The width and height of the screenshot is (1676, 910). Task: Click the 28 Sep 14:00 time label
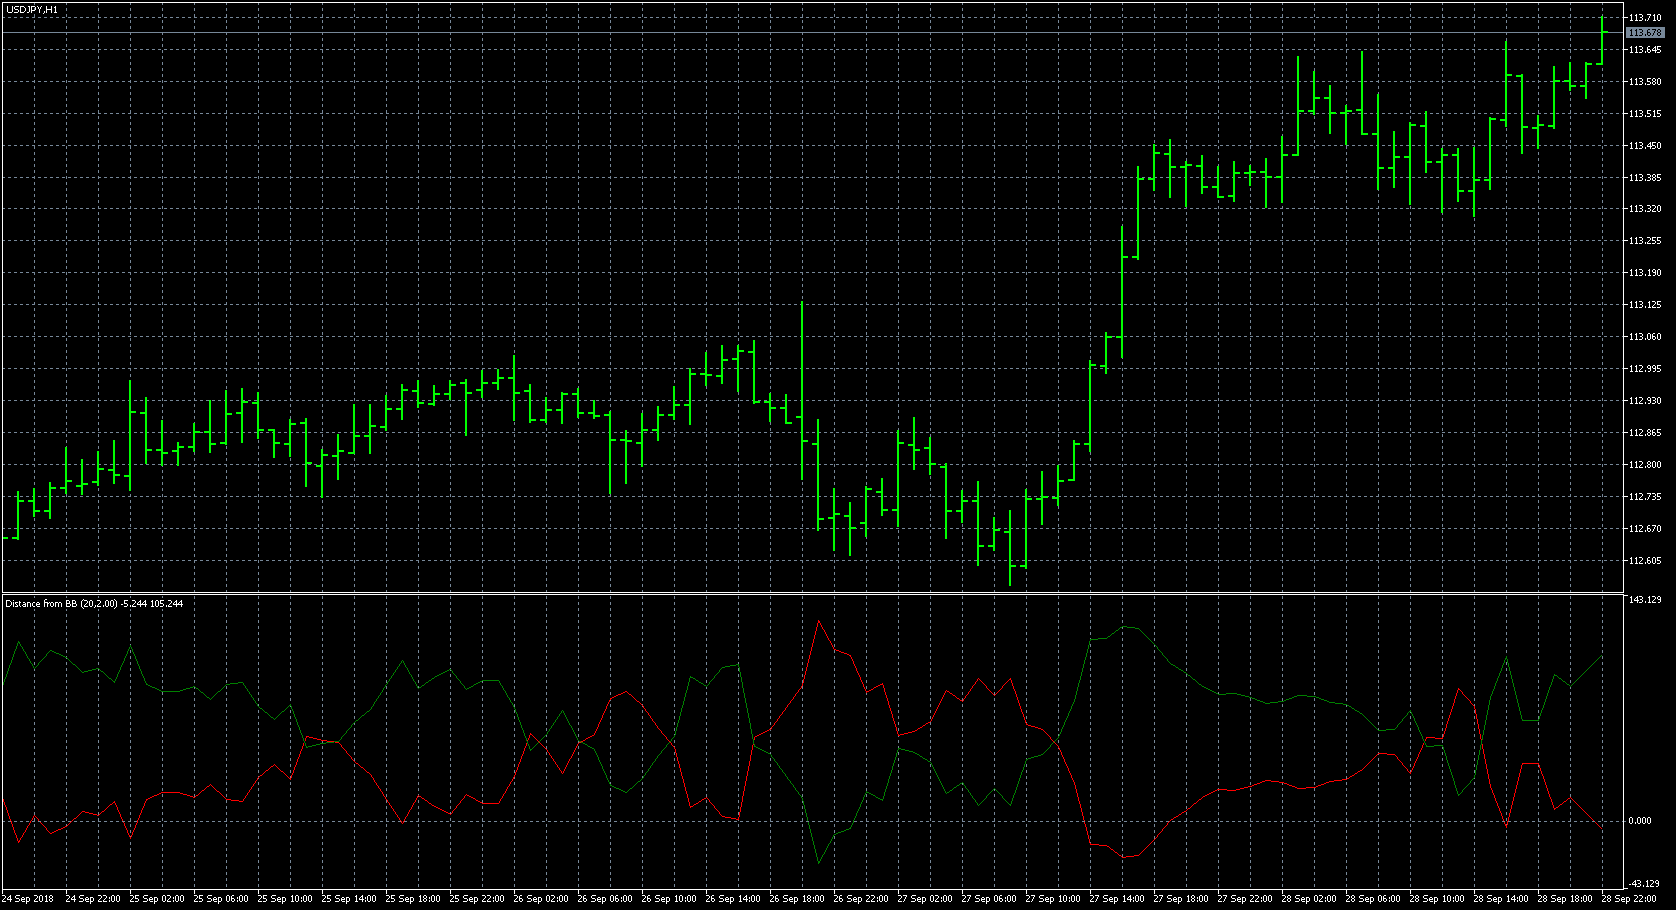point(1501,899)
